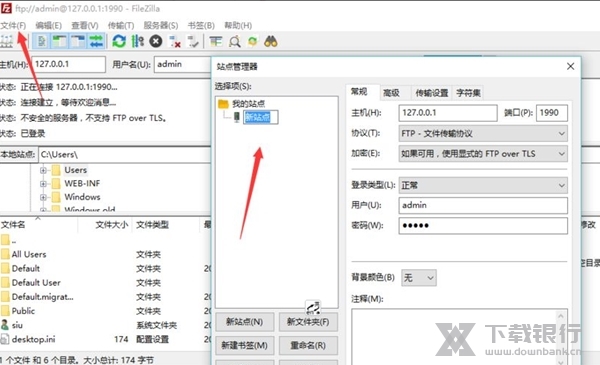Open the Site Manager toolbar icon
The image size is (600, 365).
[7, 41]
